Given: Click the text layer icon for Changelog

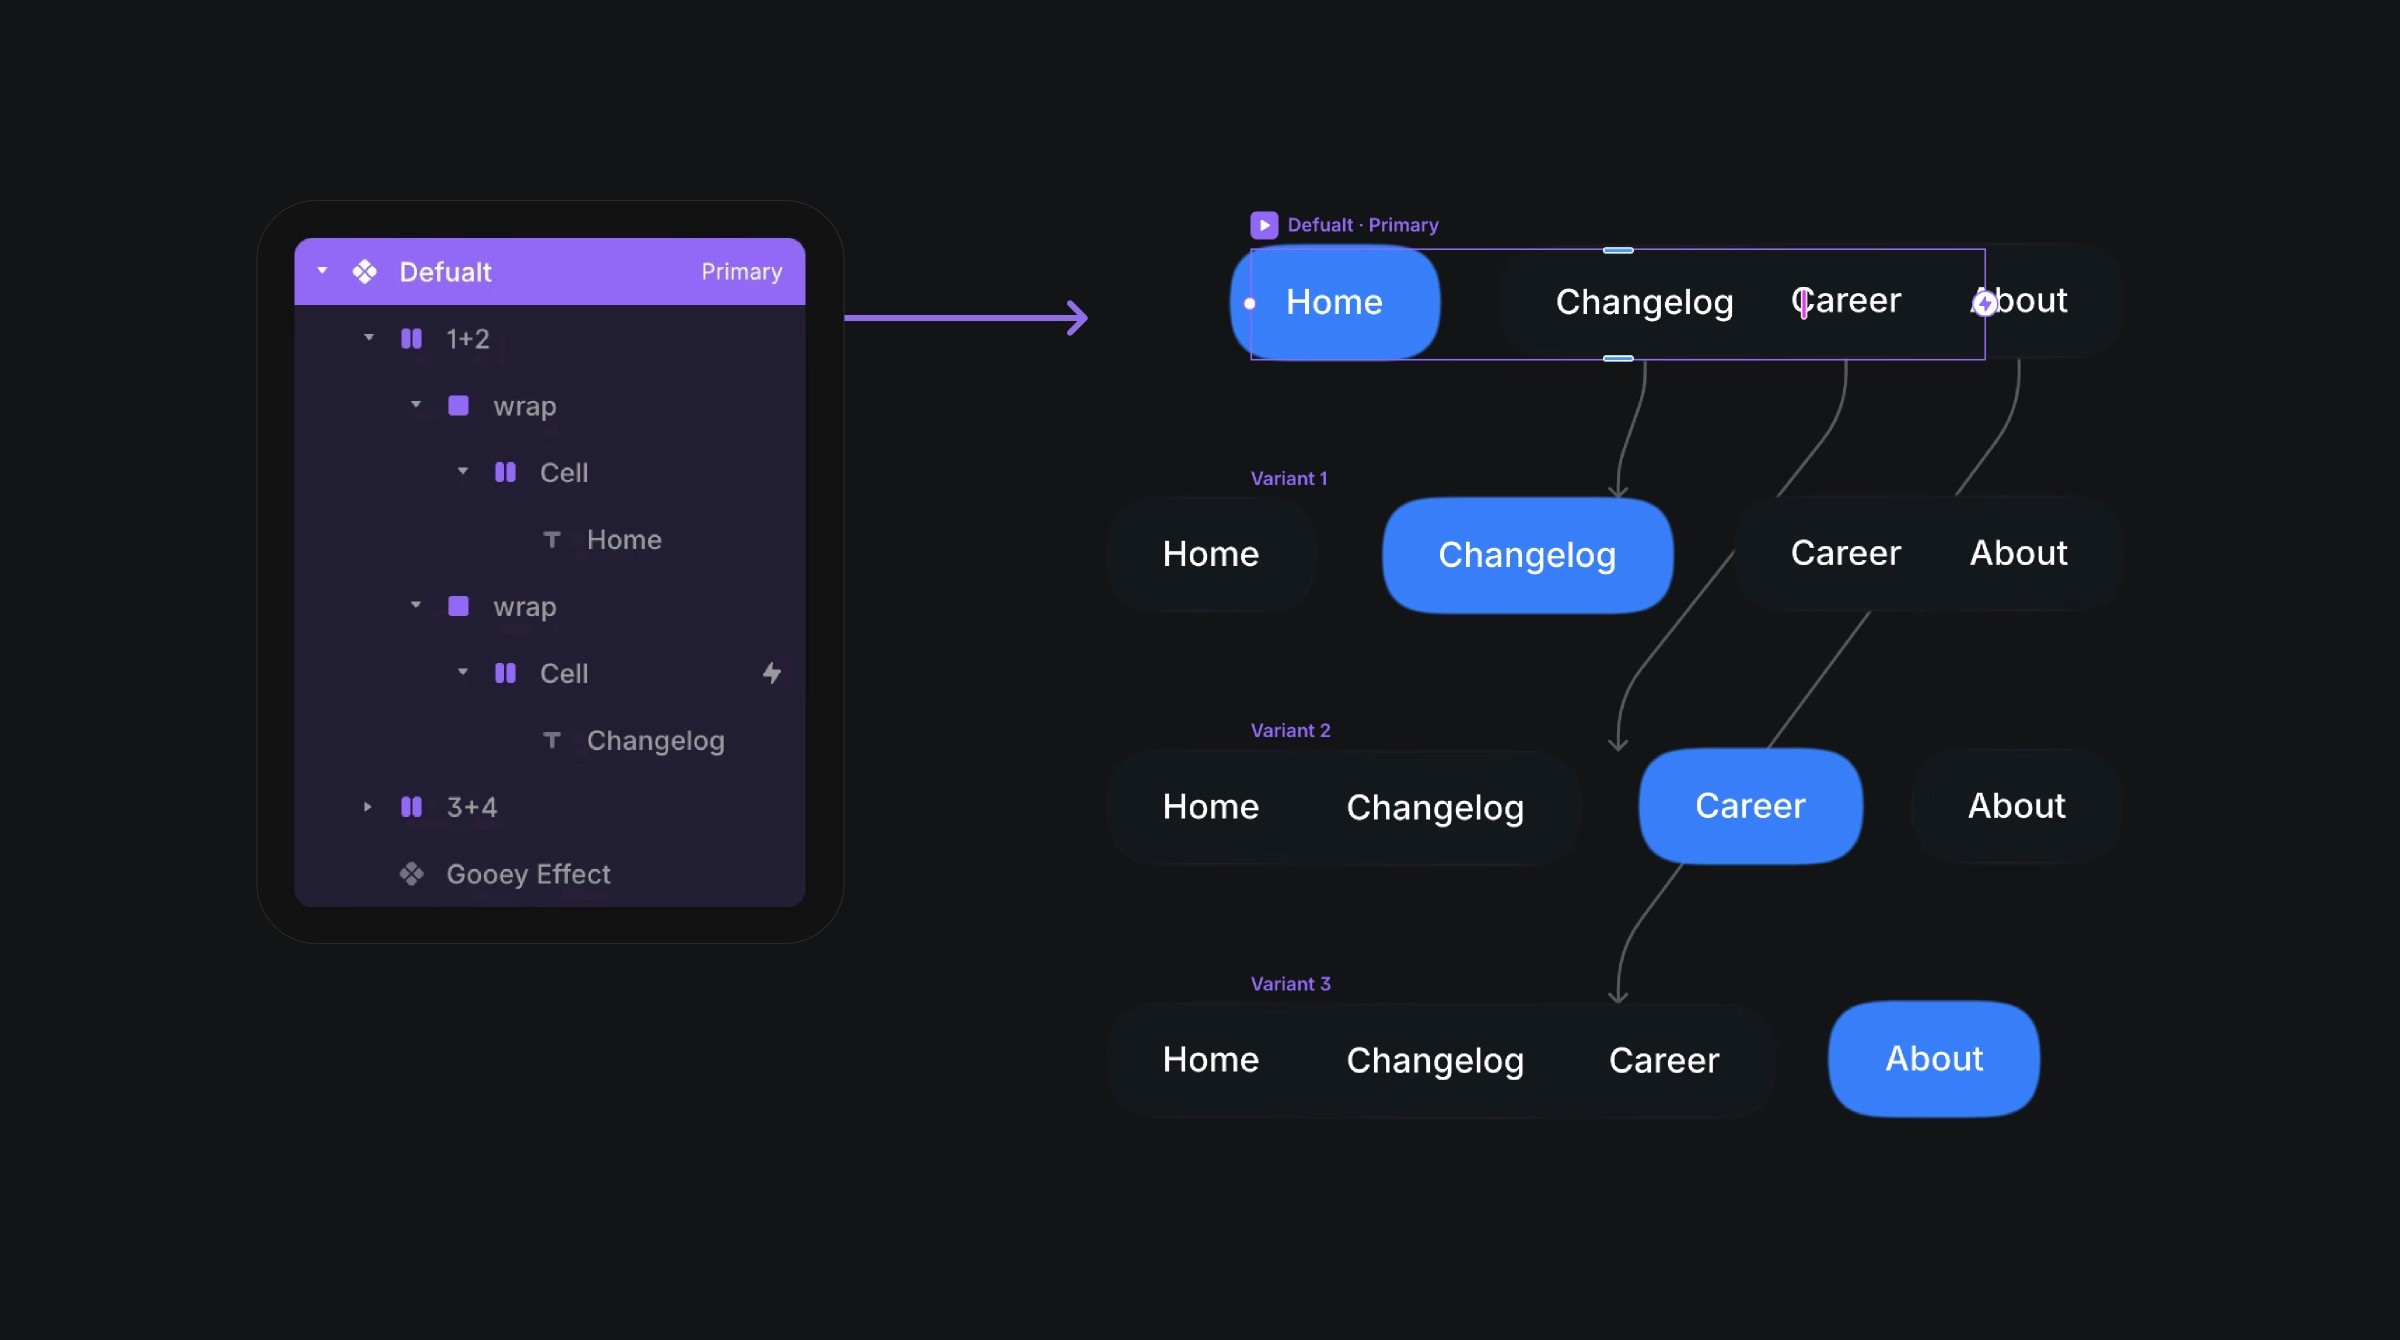Looking at the screenshot, I should [x=552, y=738].
